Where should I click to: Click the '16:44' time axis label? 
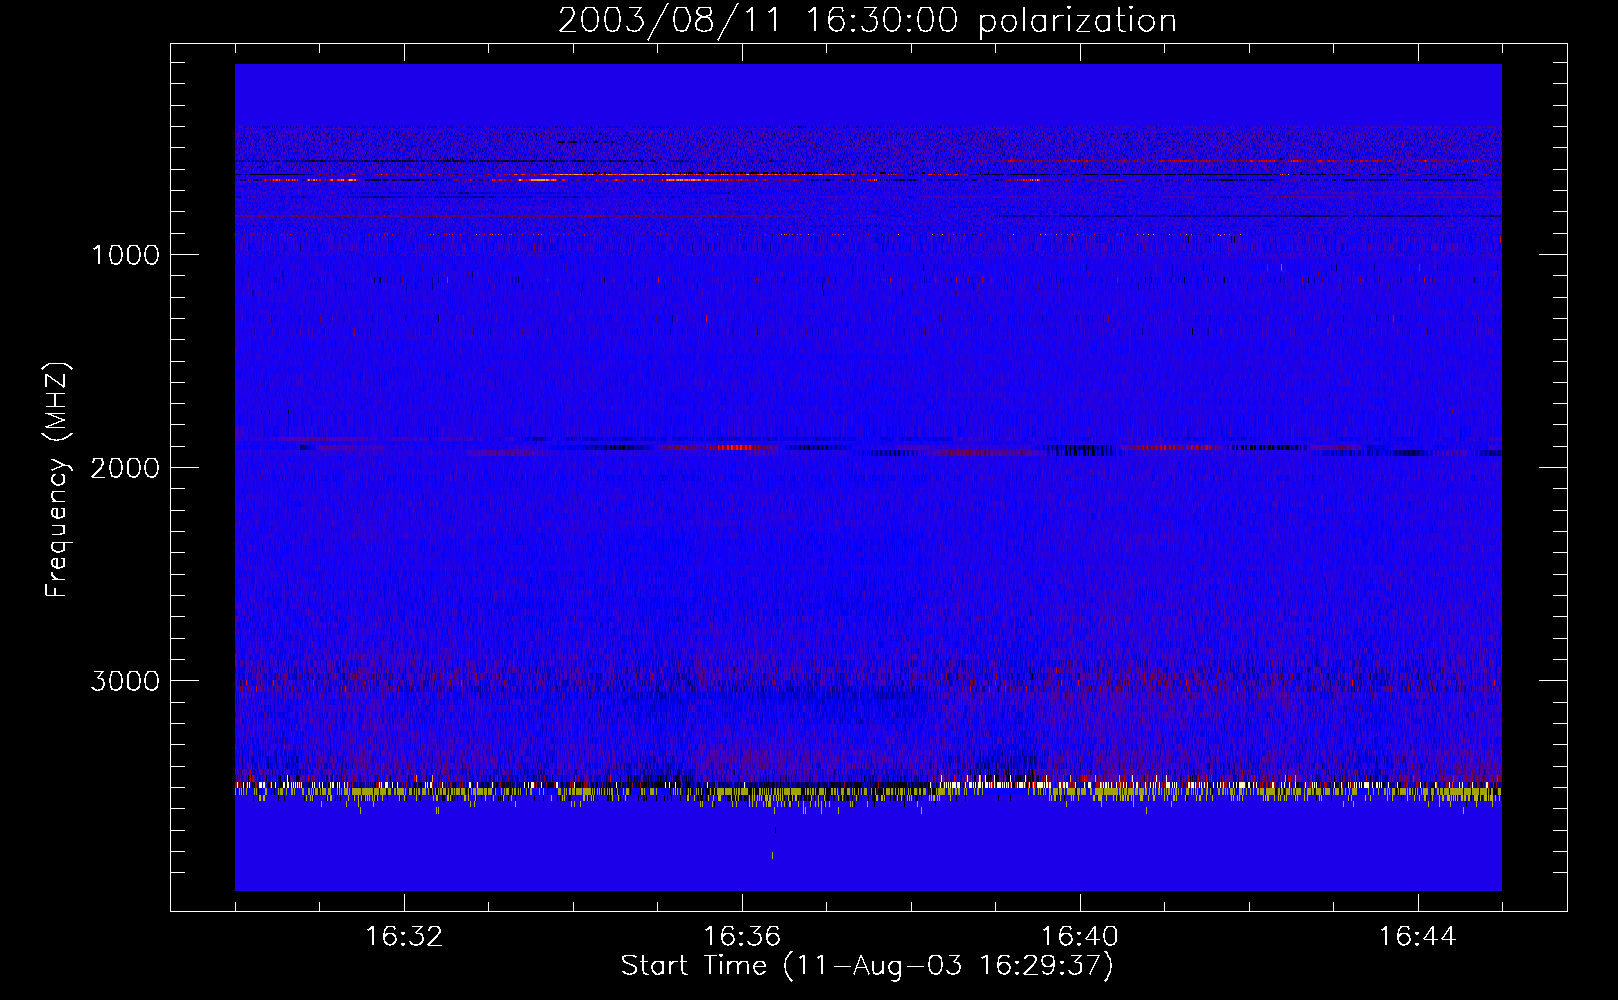point(1418,937)
